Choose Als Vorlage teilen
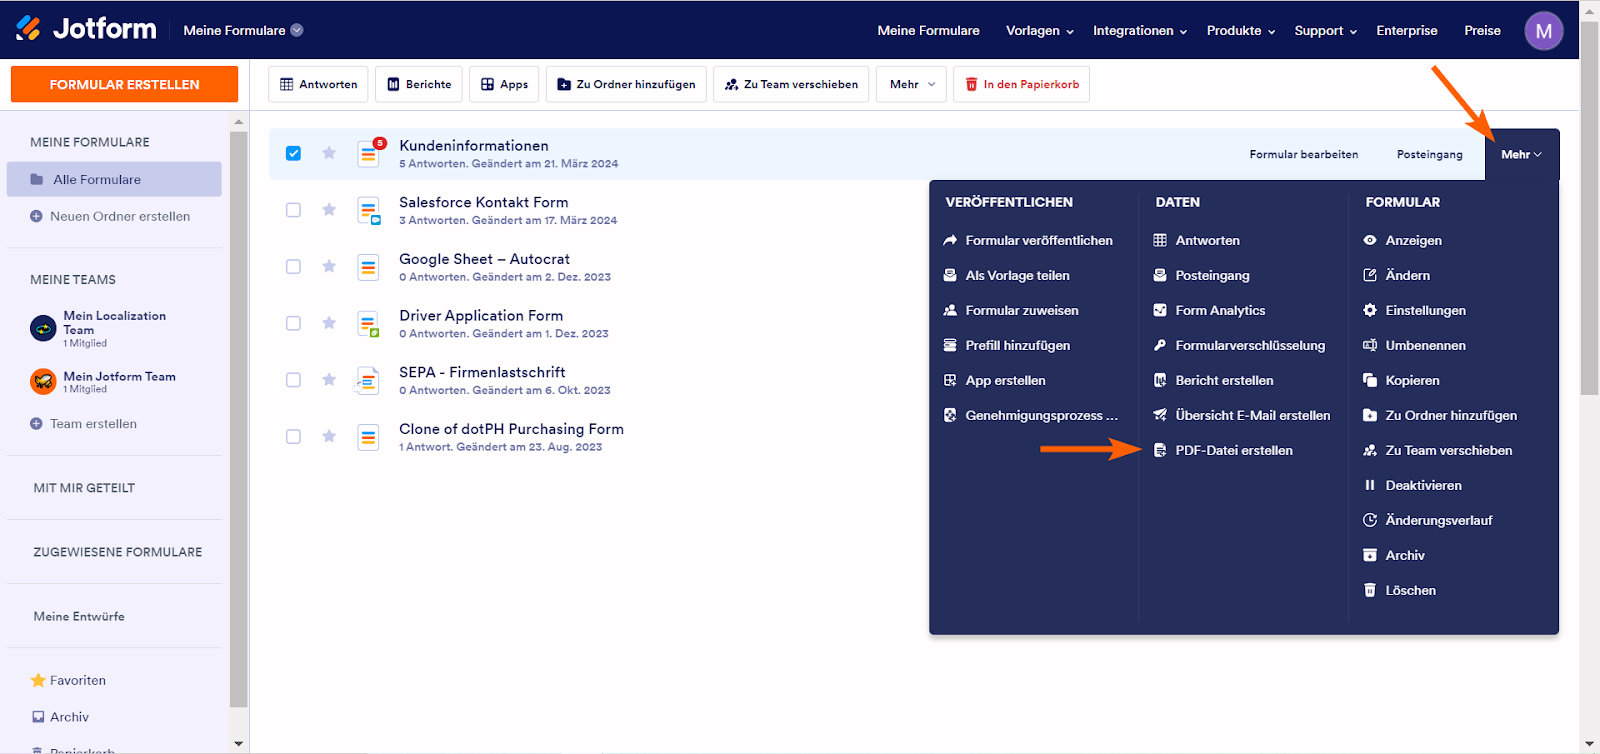 (1006, 276)
